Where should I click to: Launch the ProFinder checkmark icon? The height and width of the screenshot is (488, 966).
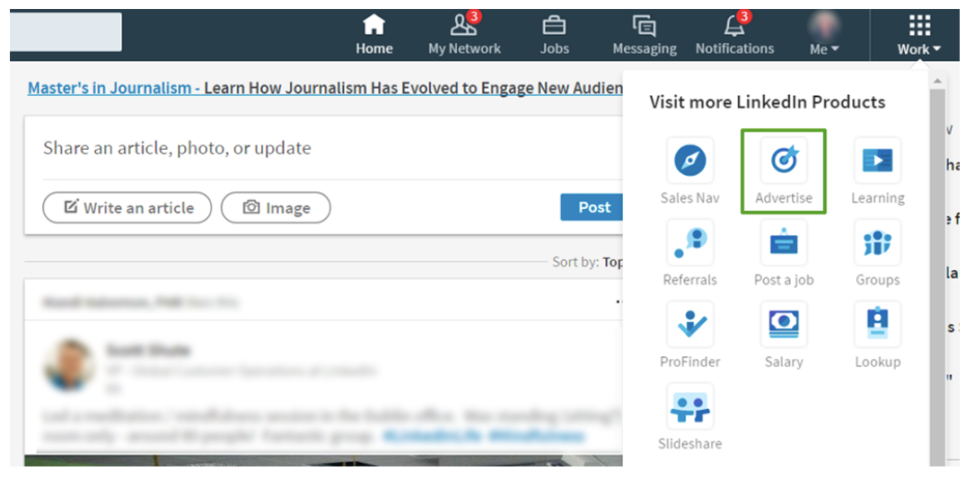(x=690, y=325)
